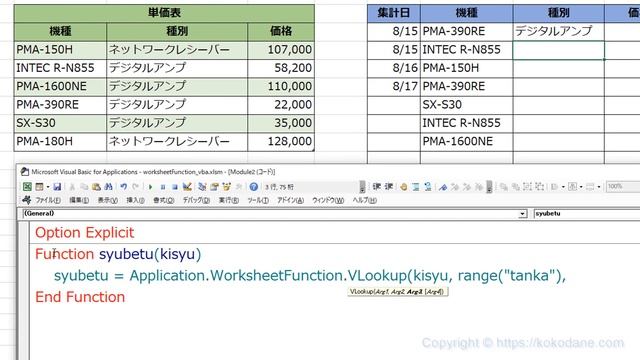Select the デジタルアンプ cell beside 8/15 PMA-390RE

tap(558, 31)
